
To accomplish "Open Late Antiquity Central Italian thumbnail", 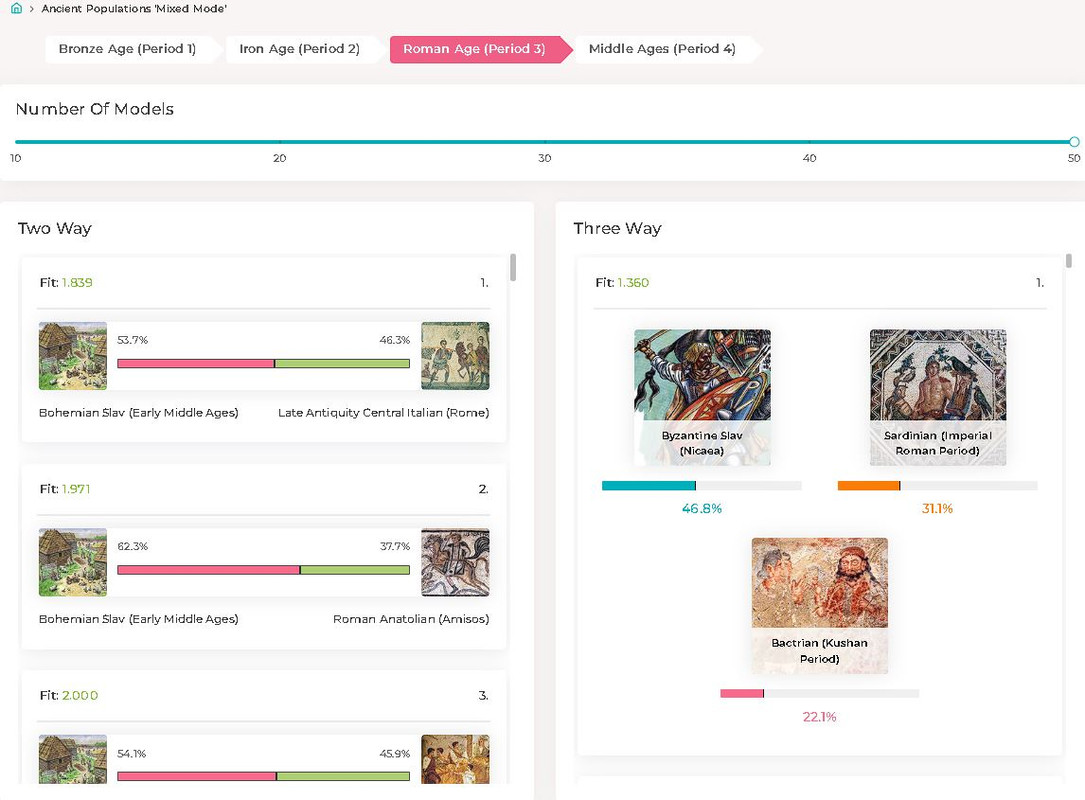I will click(455, 356).
